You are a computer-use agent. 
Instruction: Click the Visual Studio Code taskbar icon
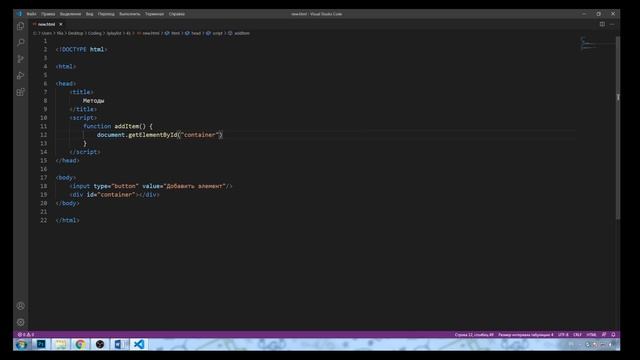tap(139, 344)
